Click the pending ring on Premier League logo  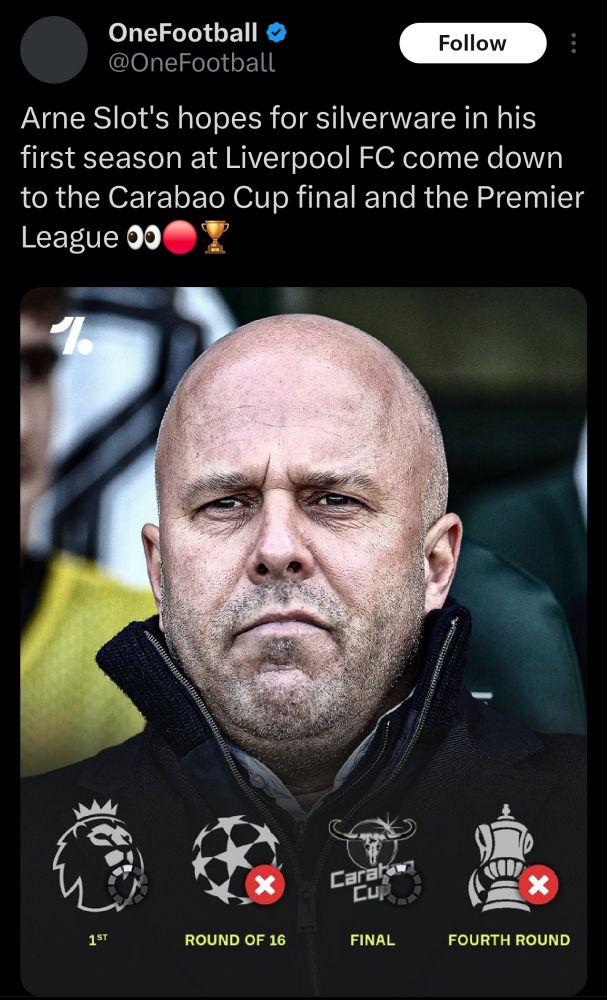pyautogui.click(x=128, y=885)
